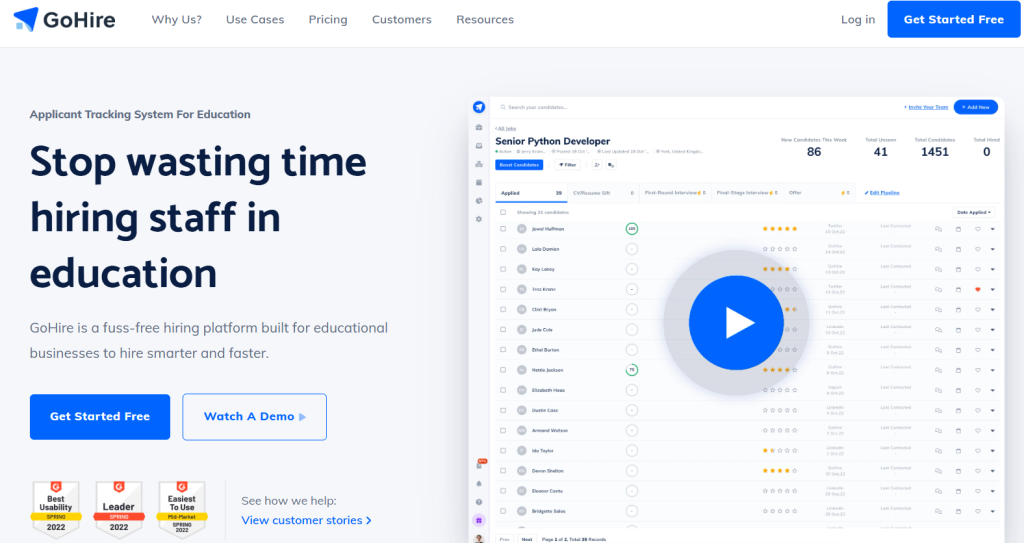Screen dimensions: 1024x543
Task: Open the Date Applied sort dropdown
Action: (974, 212)
